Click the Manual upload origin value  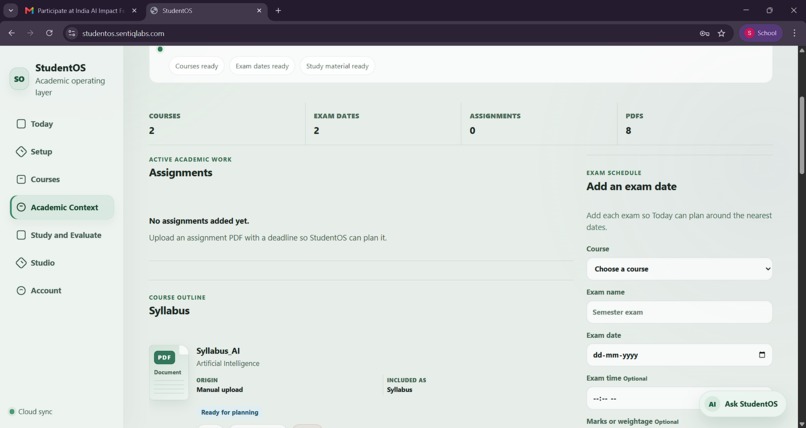[x=219, y=389]
